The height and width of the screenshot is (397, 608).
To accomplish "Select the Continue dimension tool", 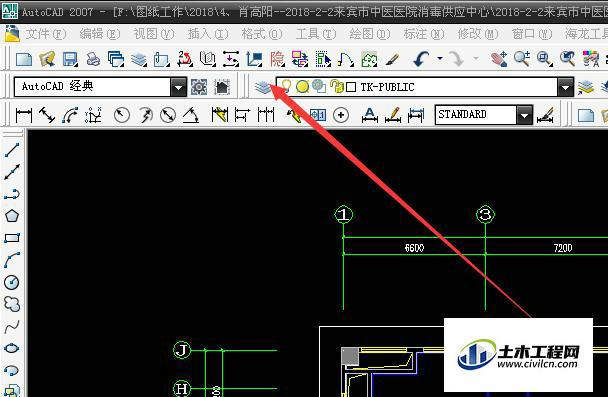I will point(266,115).
